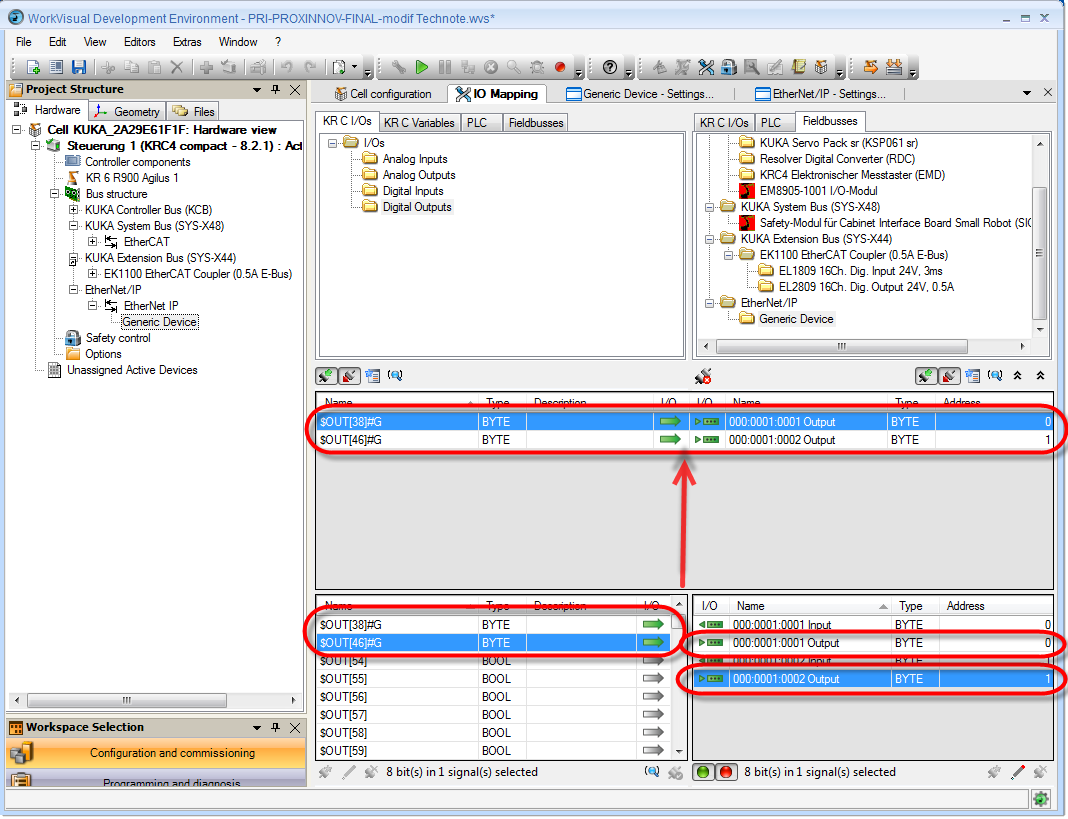Open the KR C Variables tab
This screenshot has width=1068, height=819.
tap(419, 123)
